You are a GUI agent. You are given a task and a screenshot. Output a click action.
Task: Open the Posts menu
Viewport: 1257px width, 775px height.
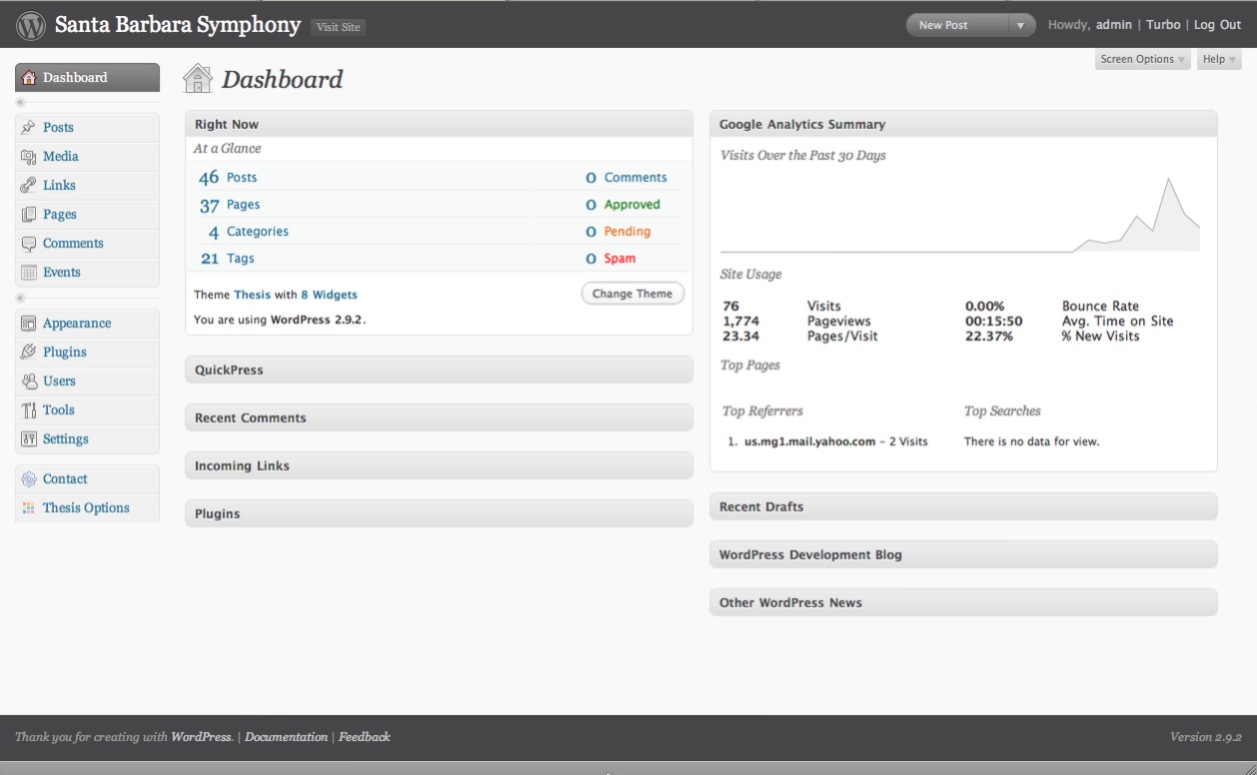point(58,127)
